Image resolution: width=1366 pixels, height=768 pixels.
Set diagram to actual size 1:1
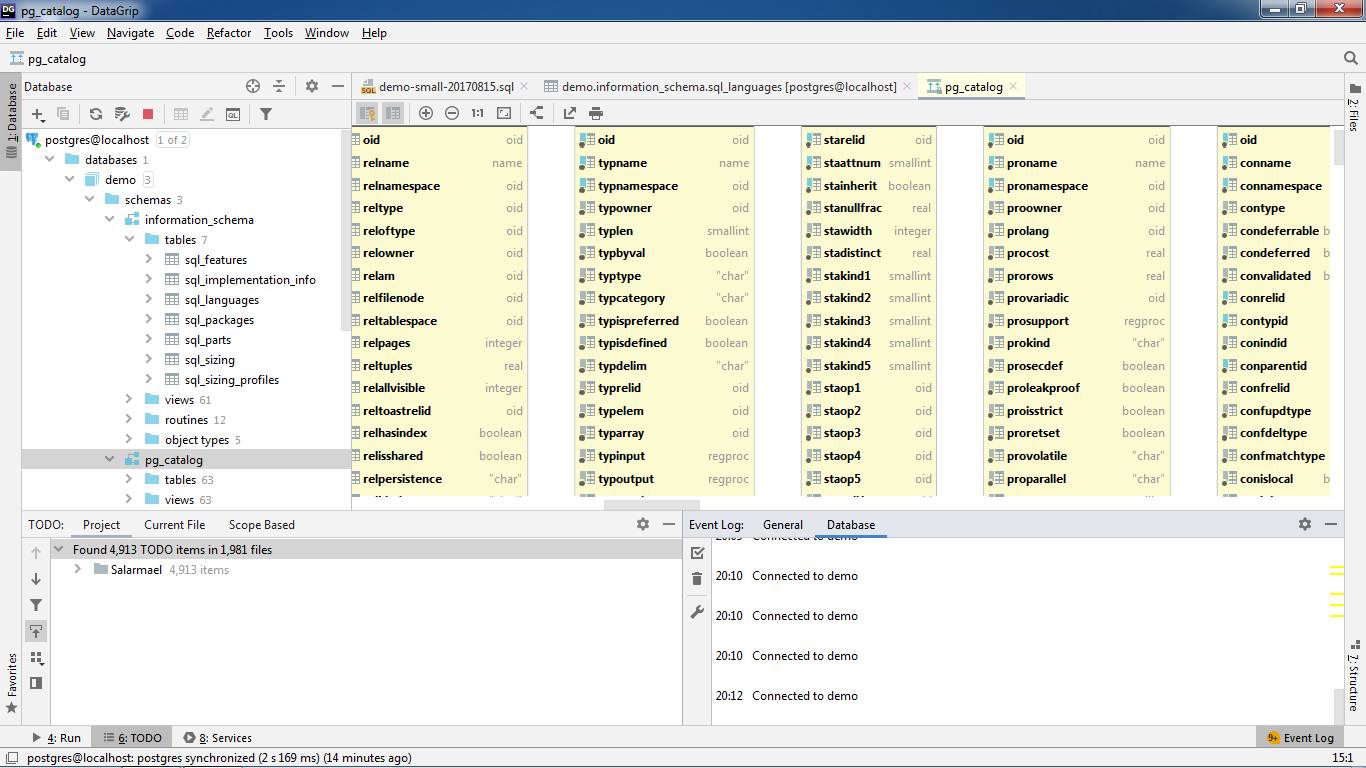[478, 113]
